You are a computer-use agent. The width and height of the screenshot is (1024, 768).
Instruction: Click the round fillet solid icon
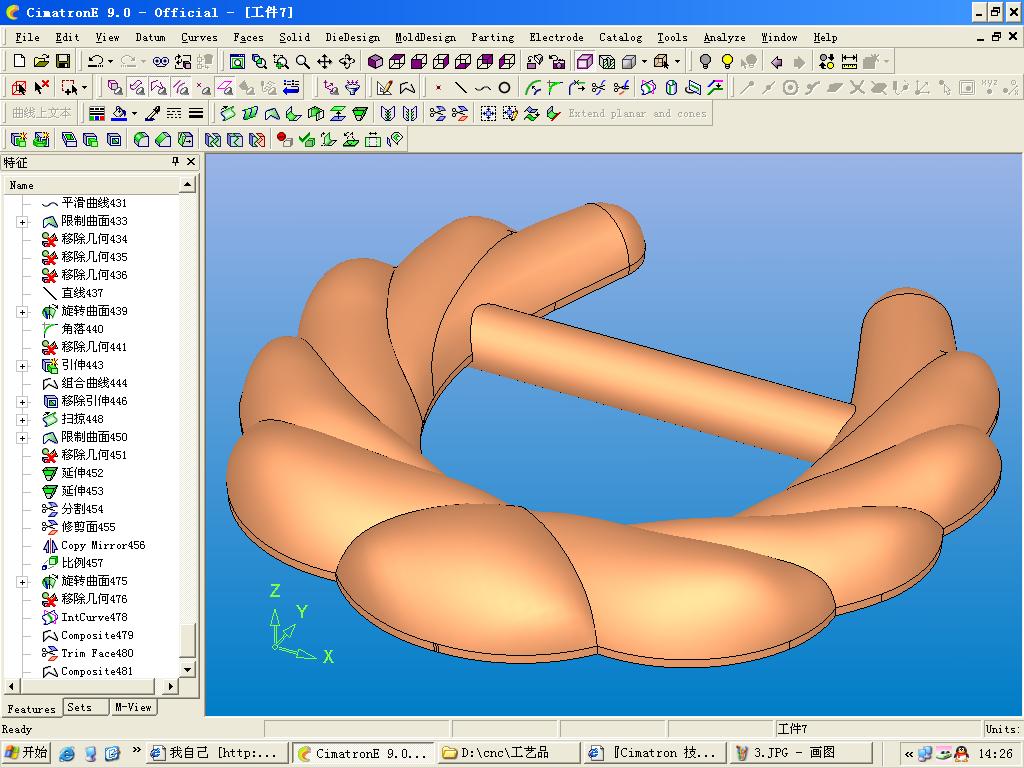coord(141,139)
